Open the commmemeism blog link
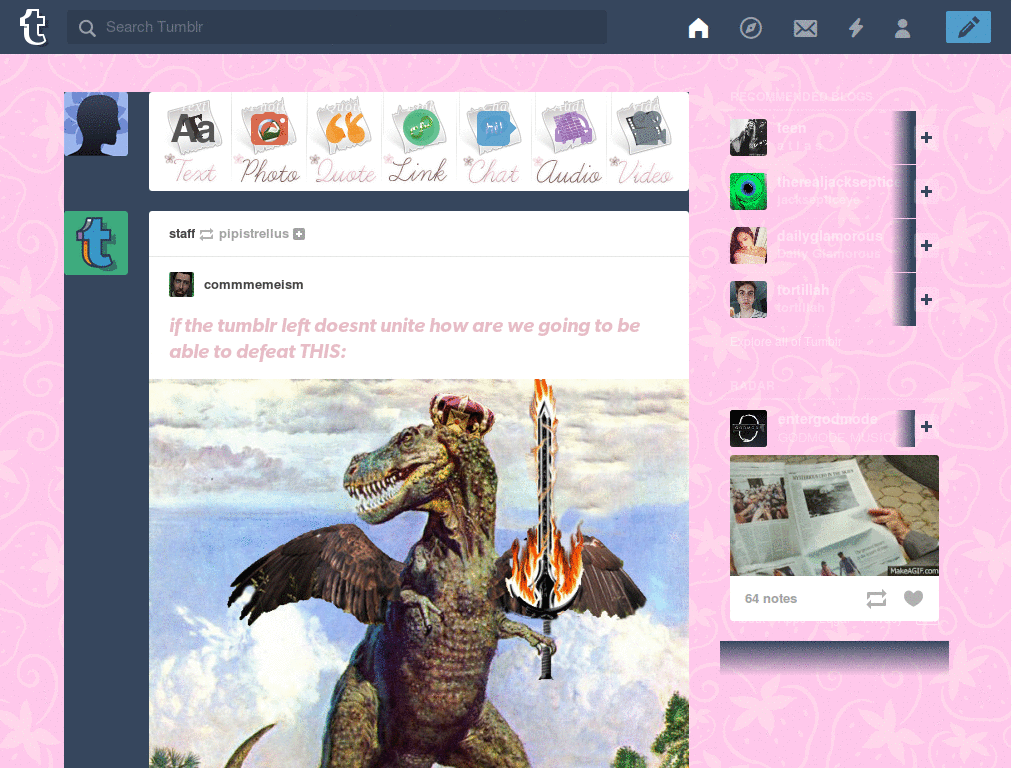 point(253,285)
